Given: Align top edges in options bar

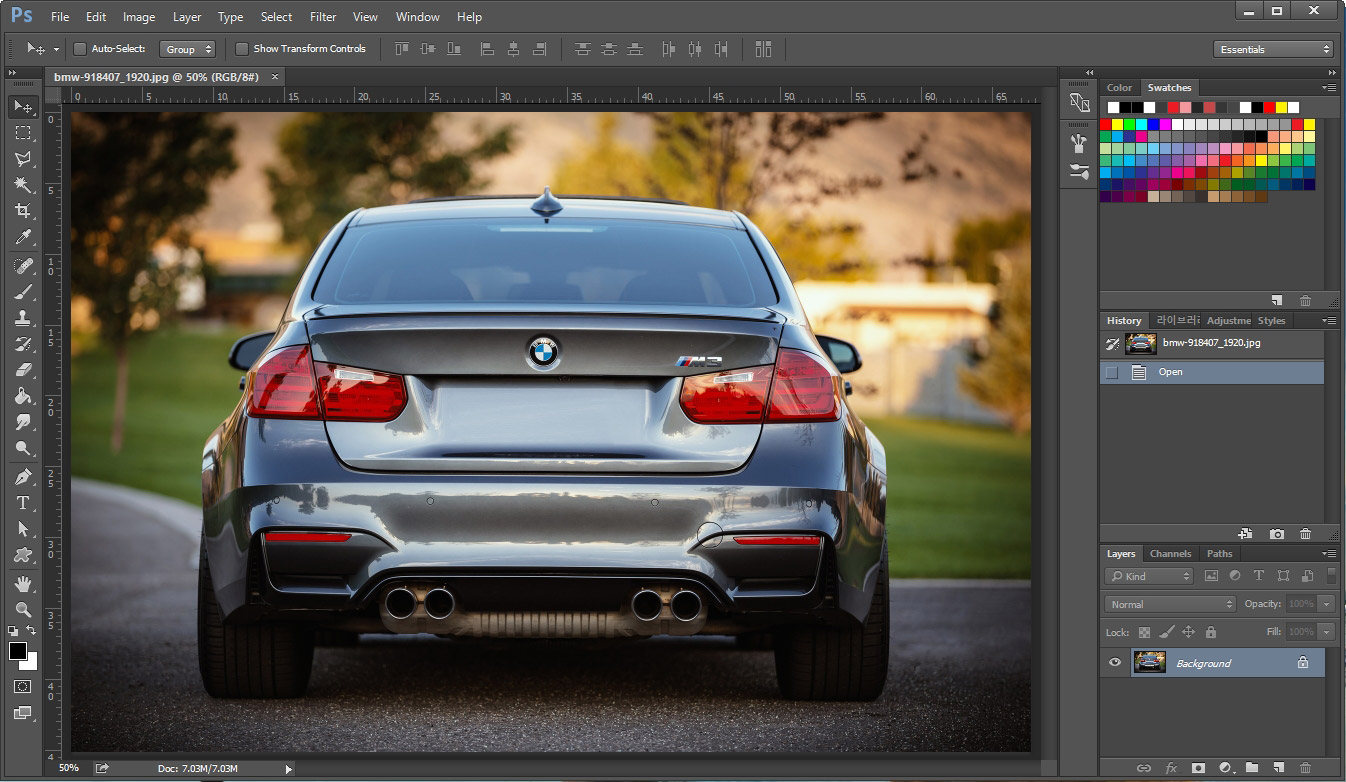Looking at the screenshot, I should pyautogui.click(x=402, y=48).
